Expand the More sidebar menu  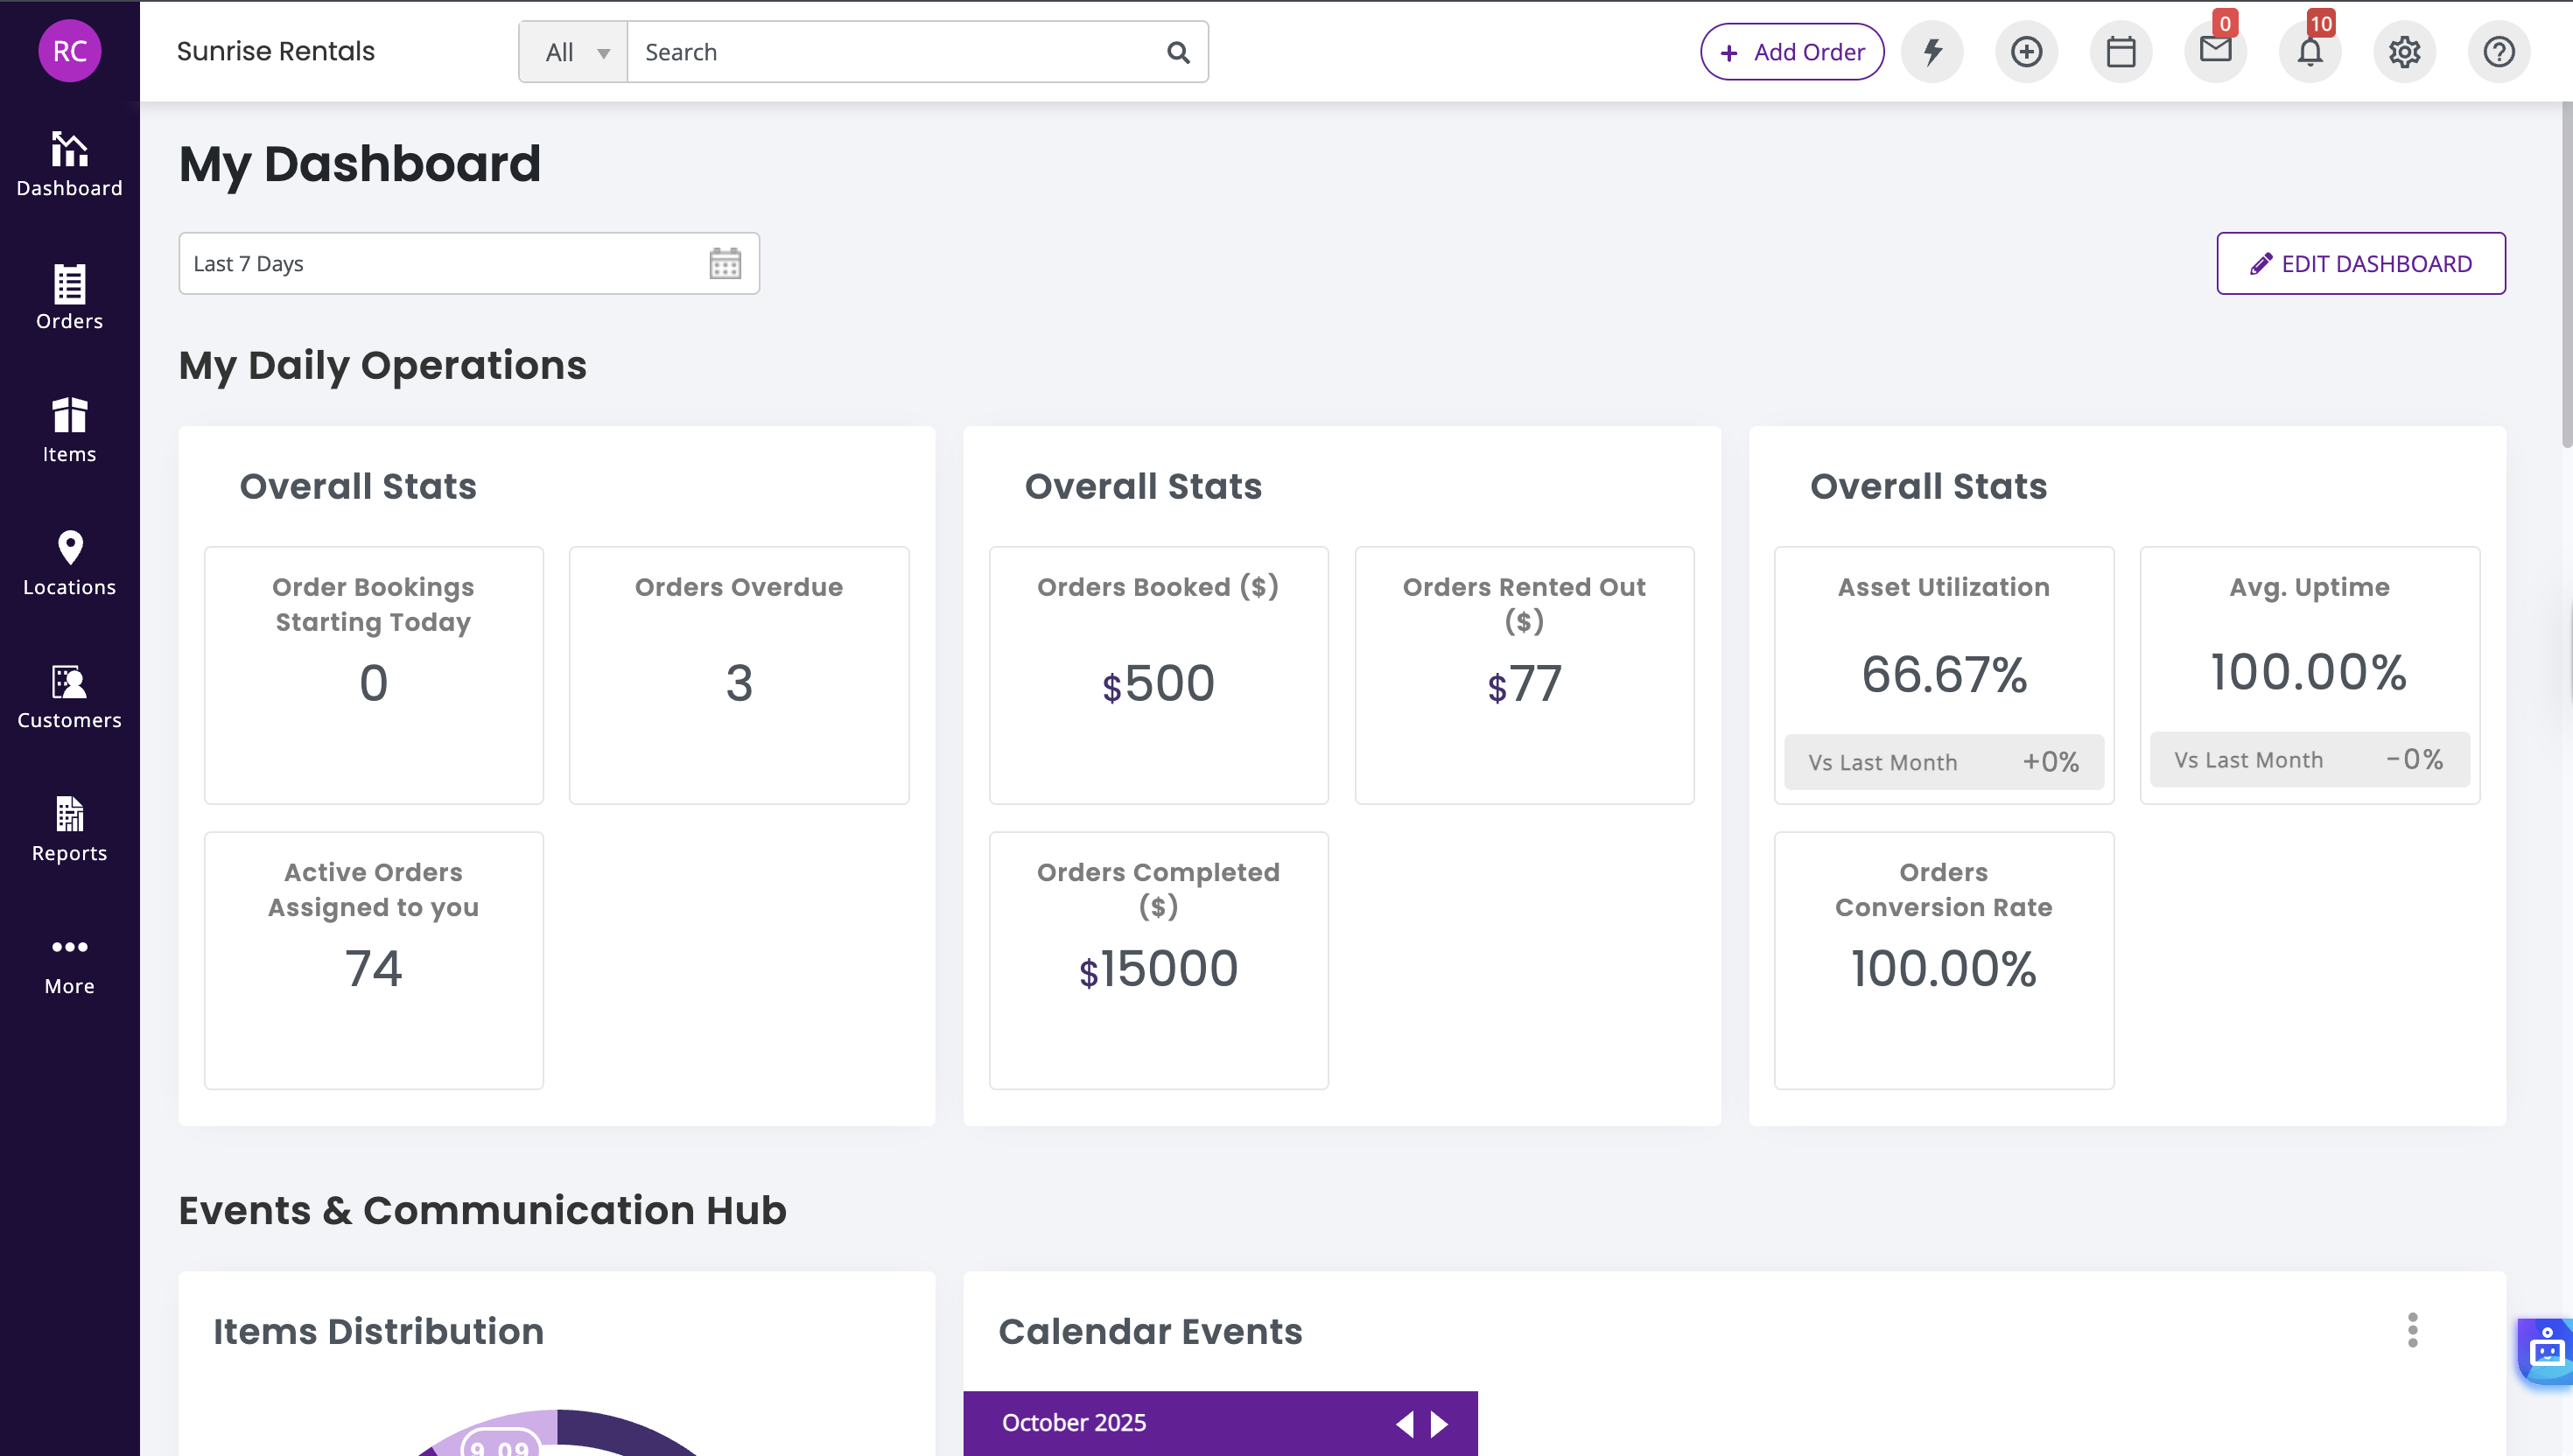(69, 962)
